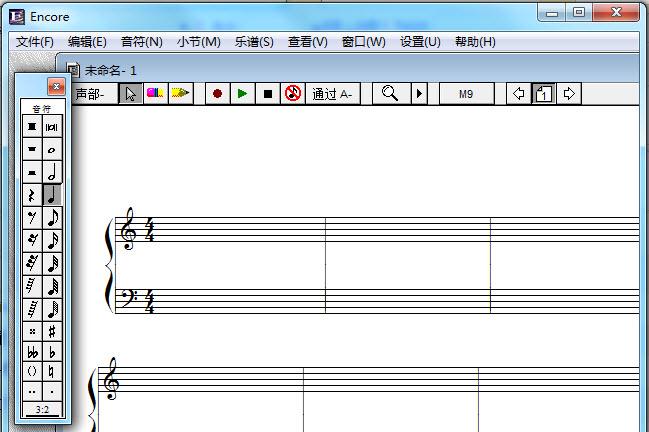
Task: Click the page 1 indicator icon
Action: pyautogui.click(x=543, y=94)
